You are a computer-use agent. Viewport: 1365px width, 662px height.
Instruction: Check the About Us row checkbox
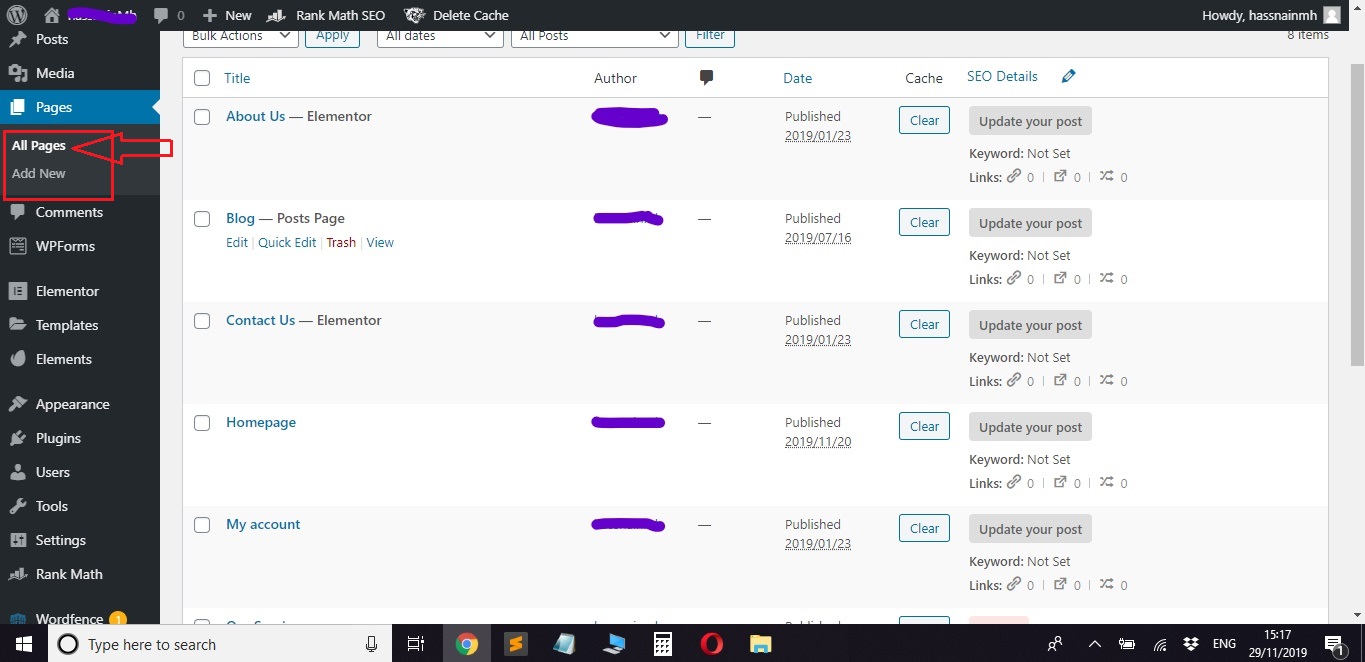click(x=202, y=117)
